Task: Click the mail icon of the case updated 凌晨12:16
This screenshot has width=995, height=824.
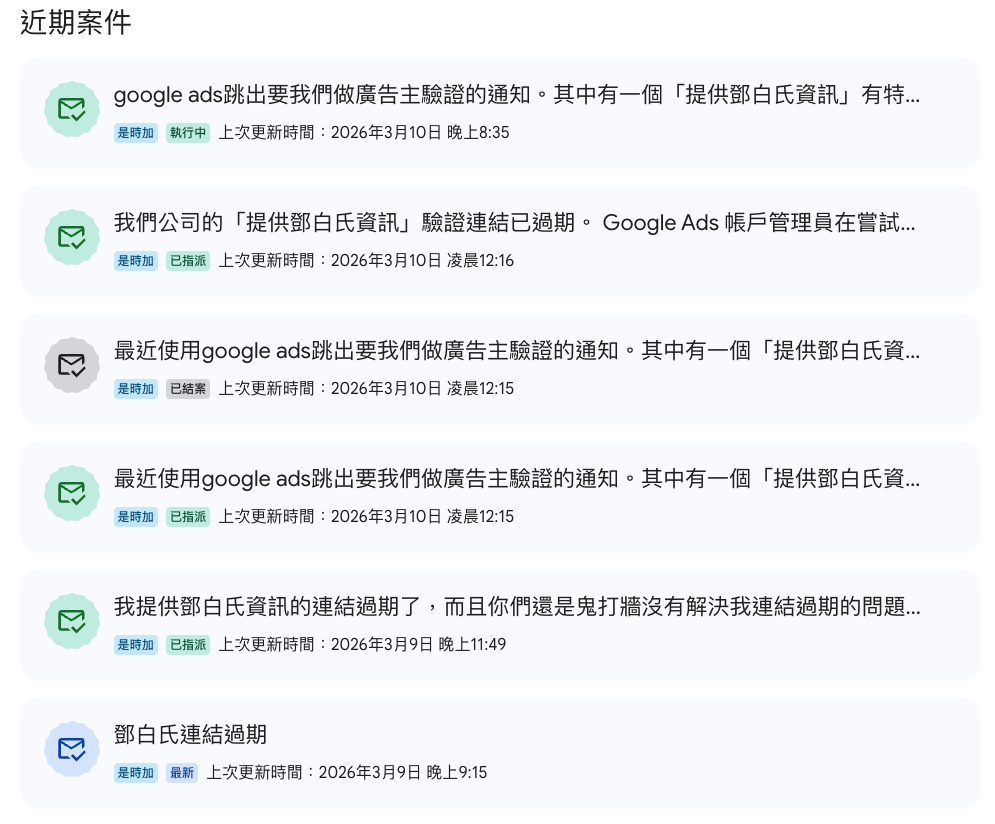Action: 72,237
